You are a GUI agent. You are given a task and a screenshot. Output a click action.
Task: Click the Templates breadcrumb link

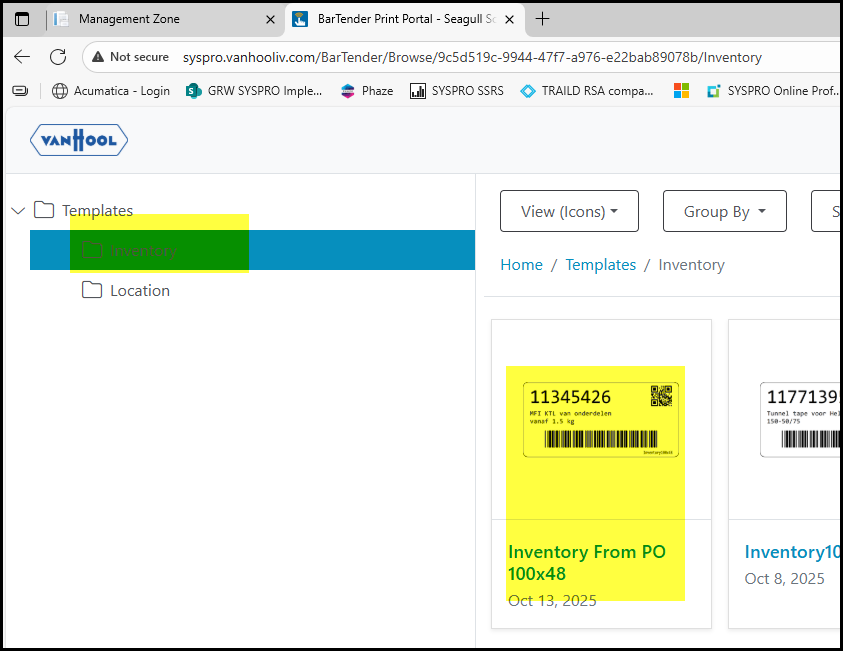coord(600,265)
